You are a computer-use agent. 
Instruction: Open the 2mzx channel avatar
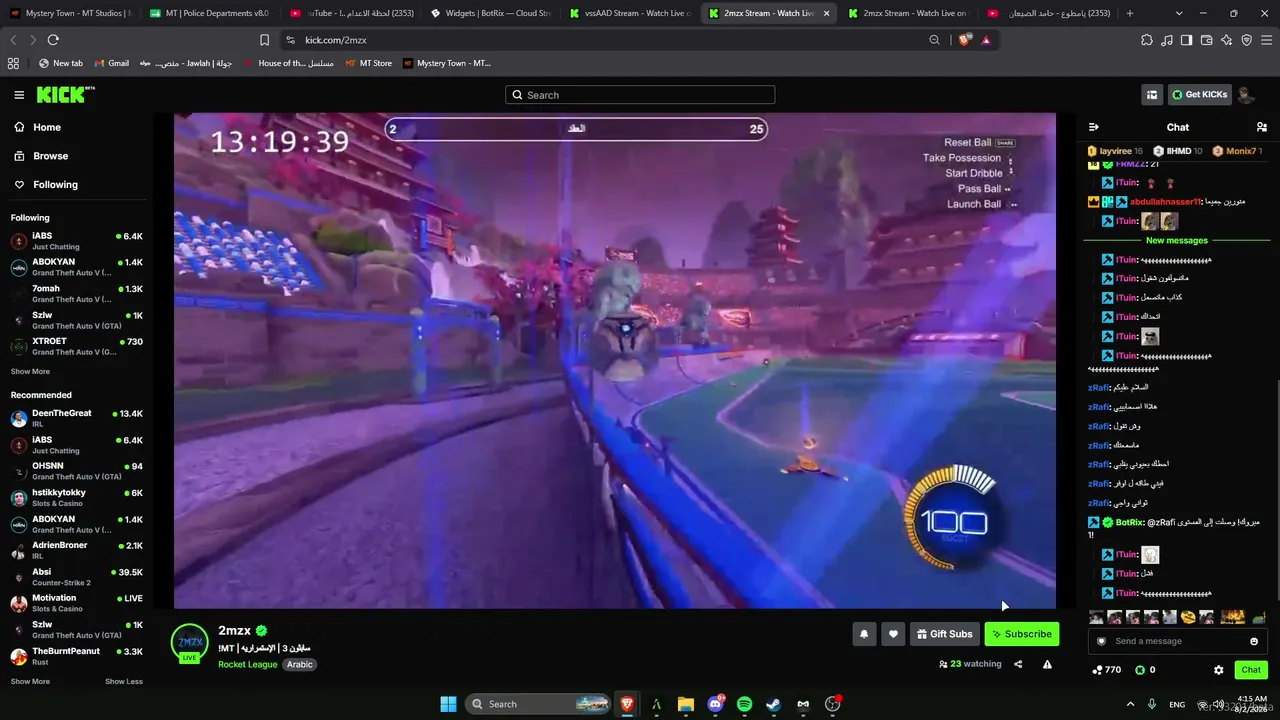190,642
